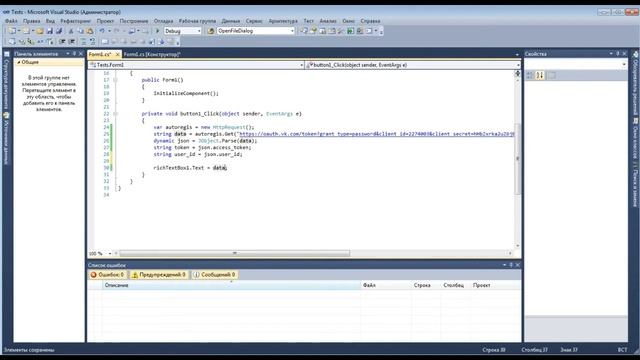
Task: Click the Open File folder icon
Action: coord(40,31)
